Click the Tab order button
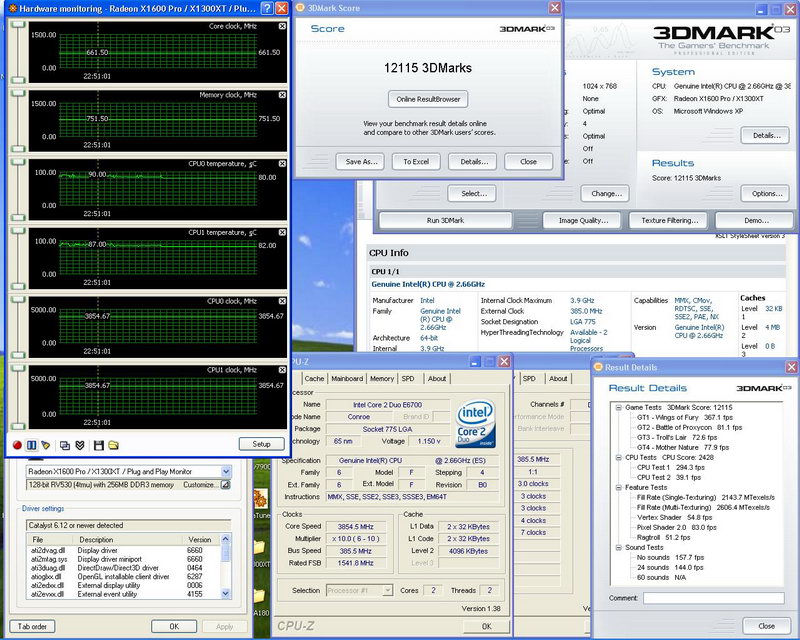 tap(32, 626)
